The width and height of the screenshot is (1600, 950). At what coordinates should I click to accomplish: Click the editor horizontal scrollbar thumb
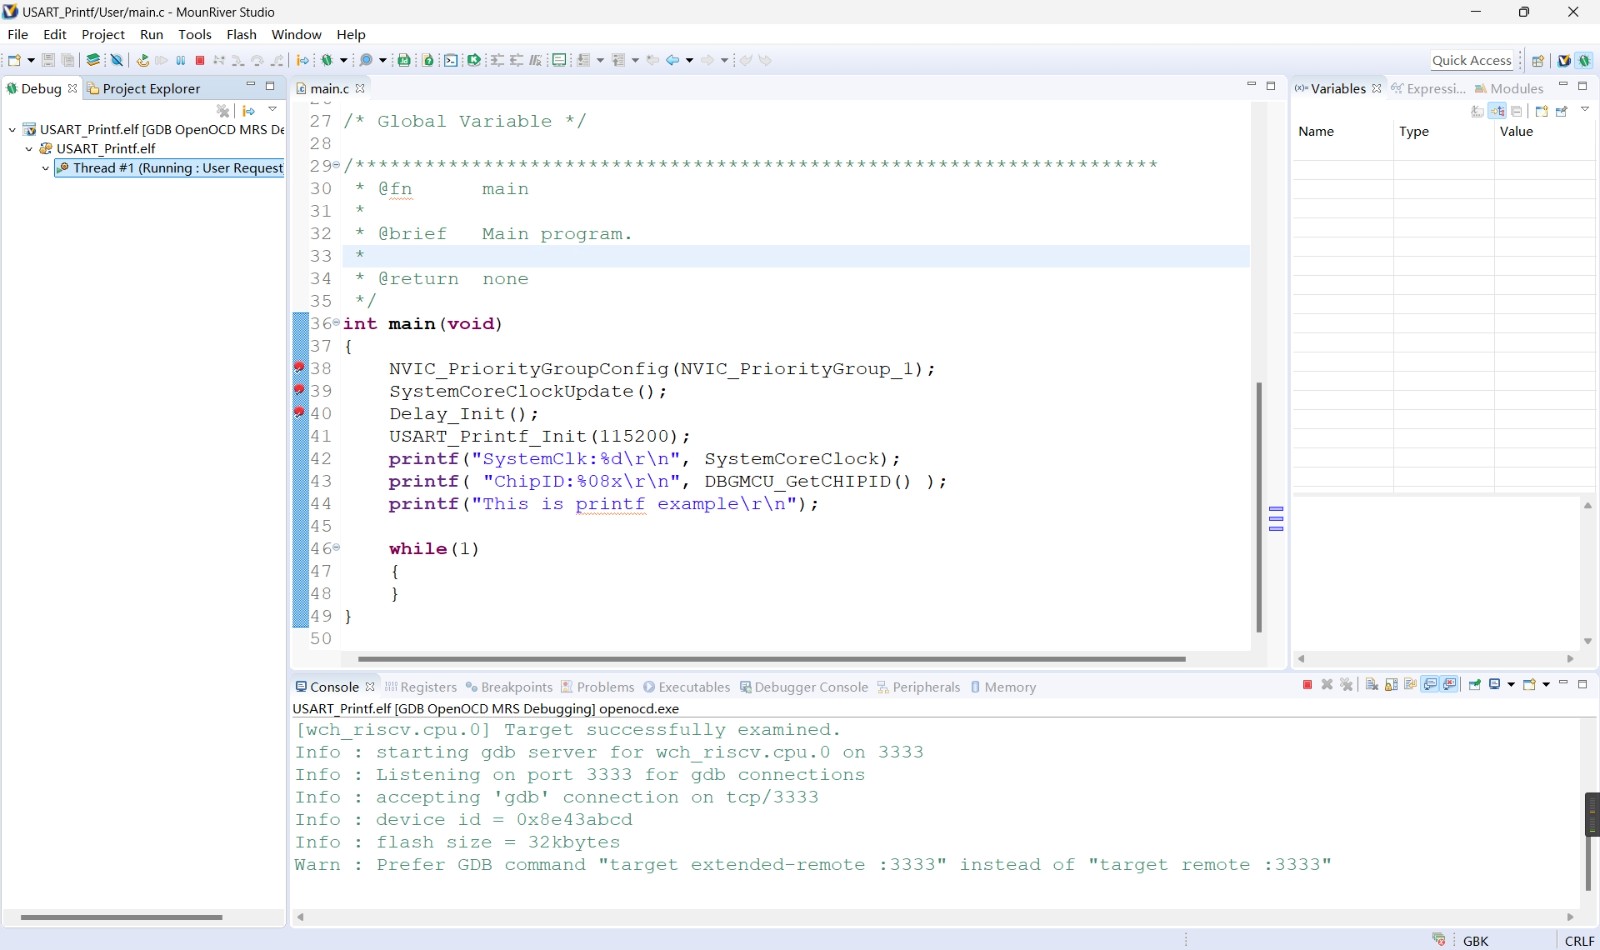(771, 659)
